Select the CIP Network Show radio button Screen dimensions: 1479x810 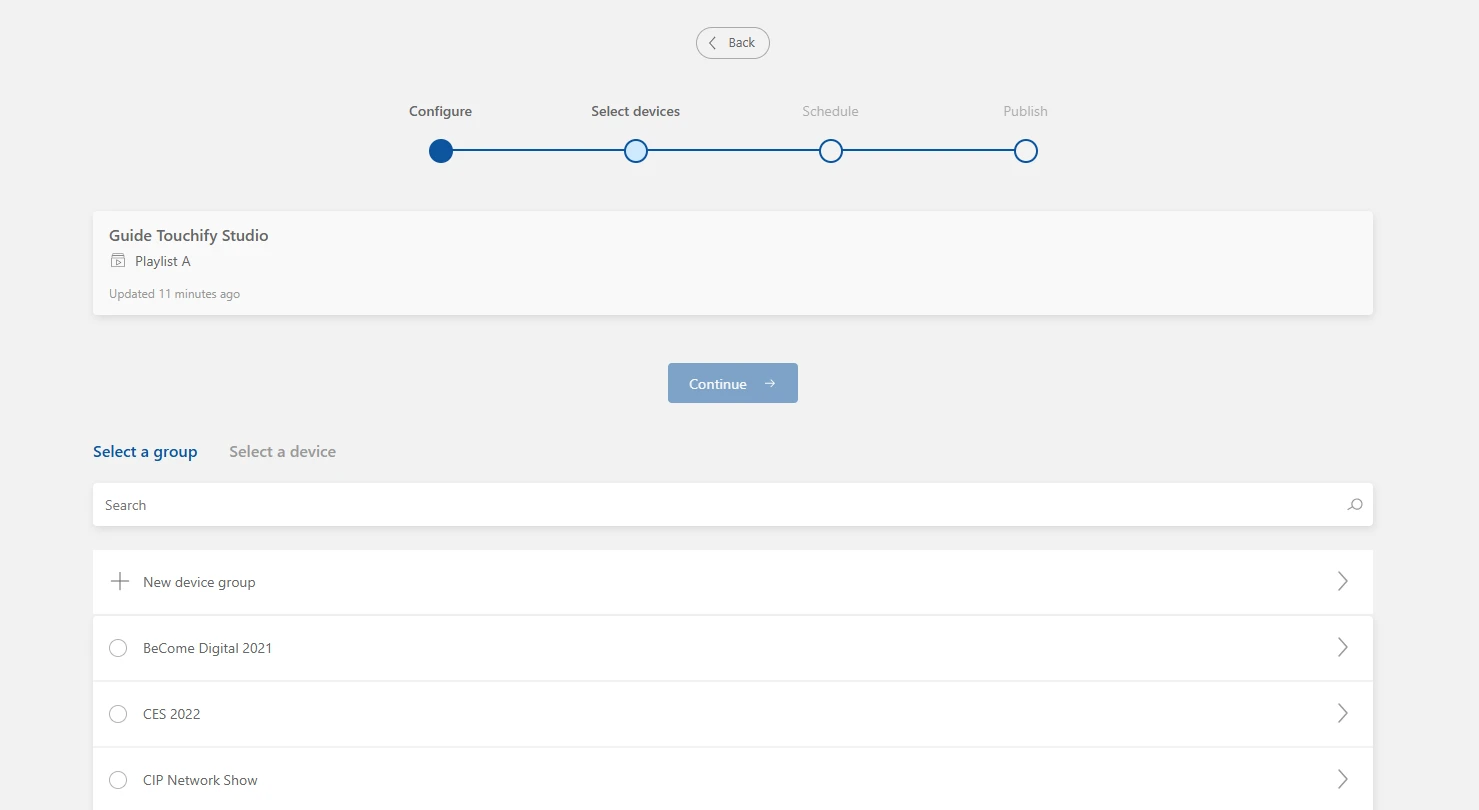(118, 780)
